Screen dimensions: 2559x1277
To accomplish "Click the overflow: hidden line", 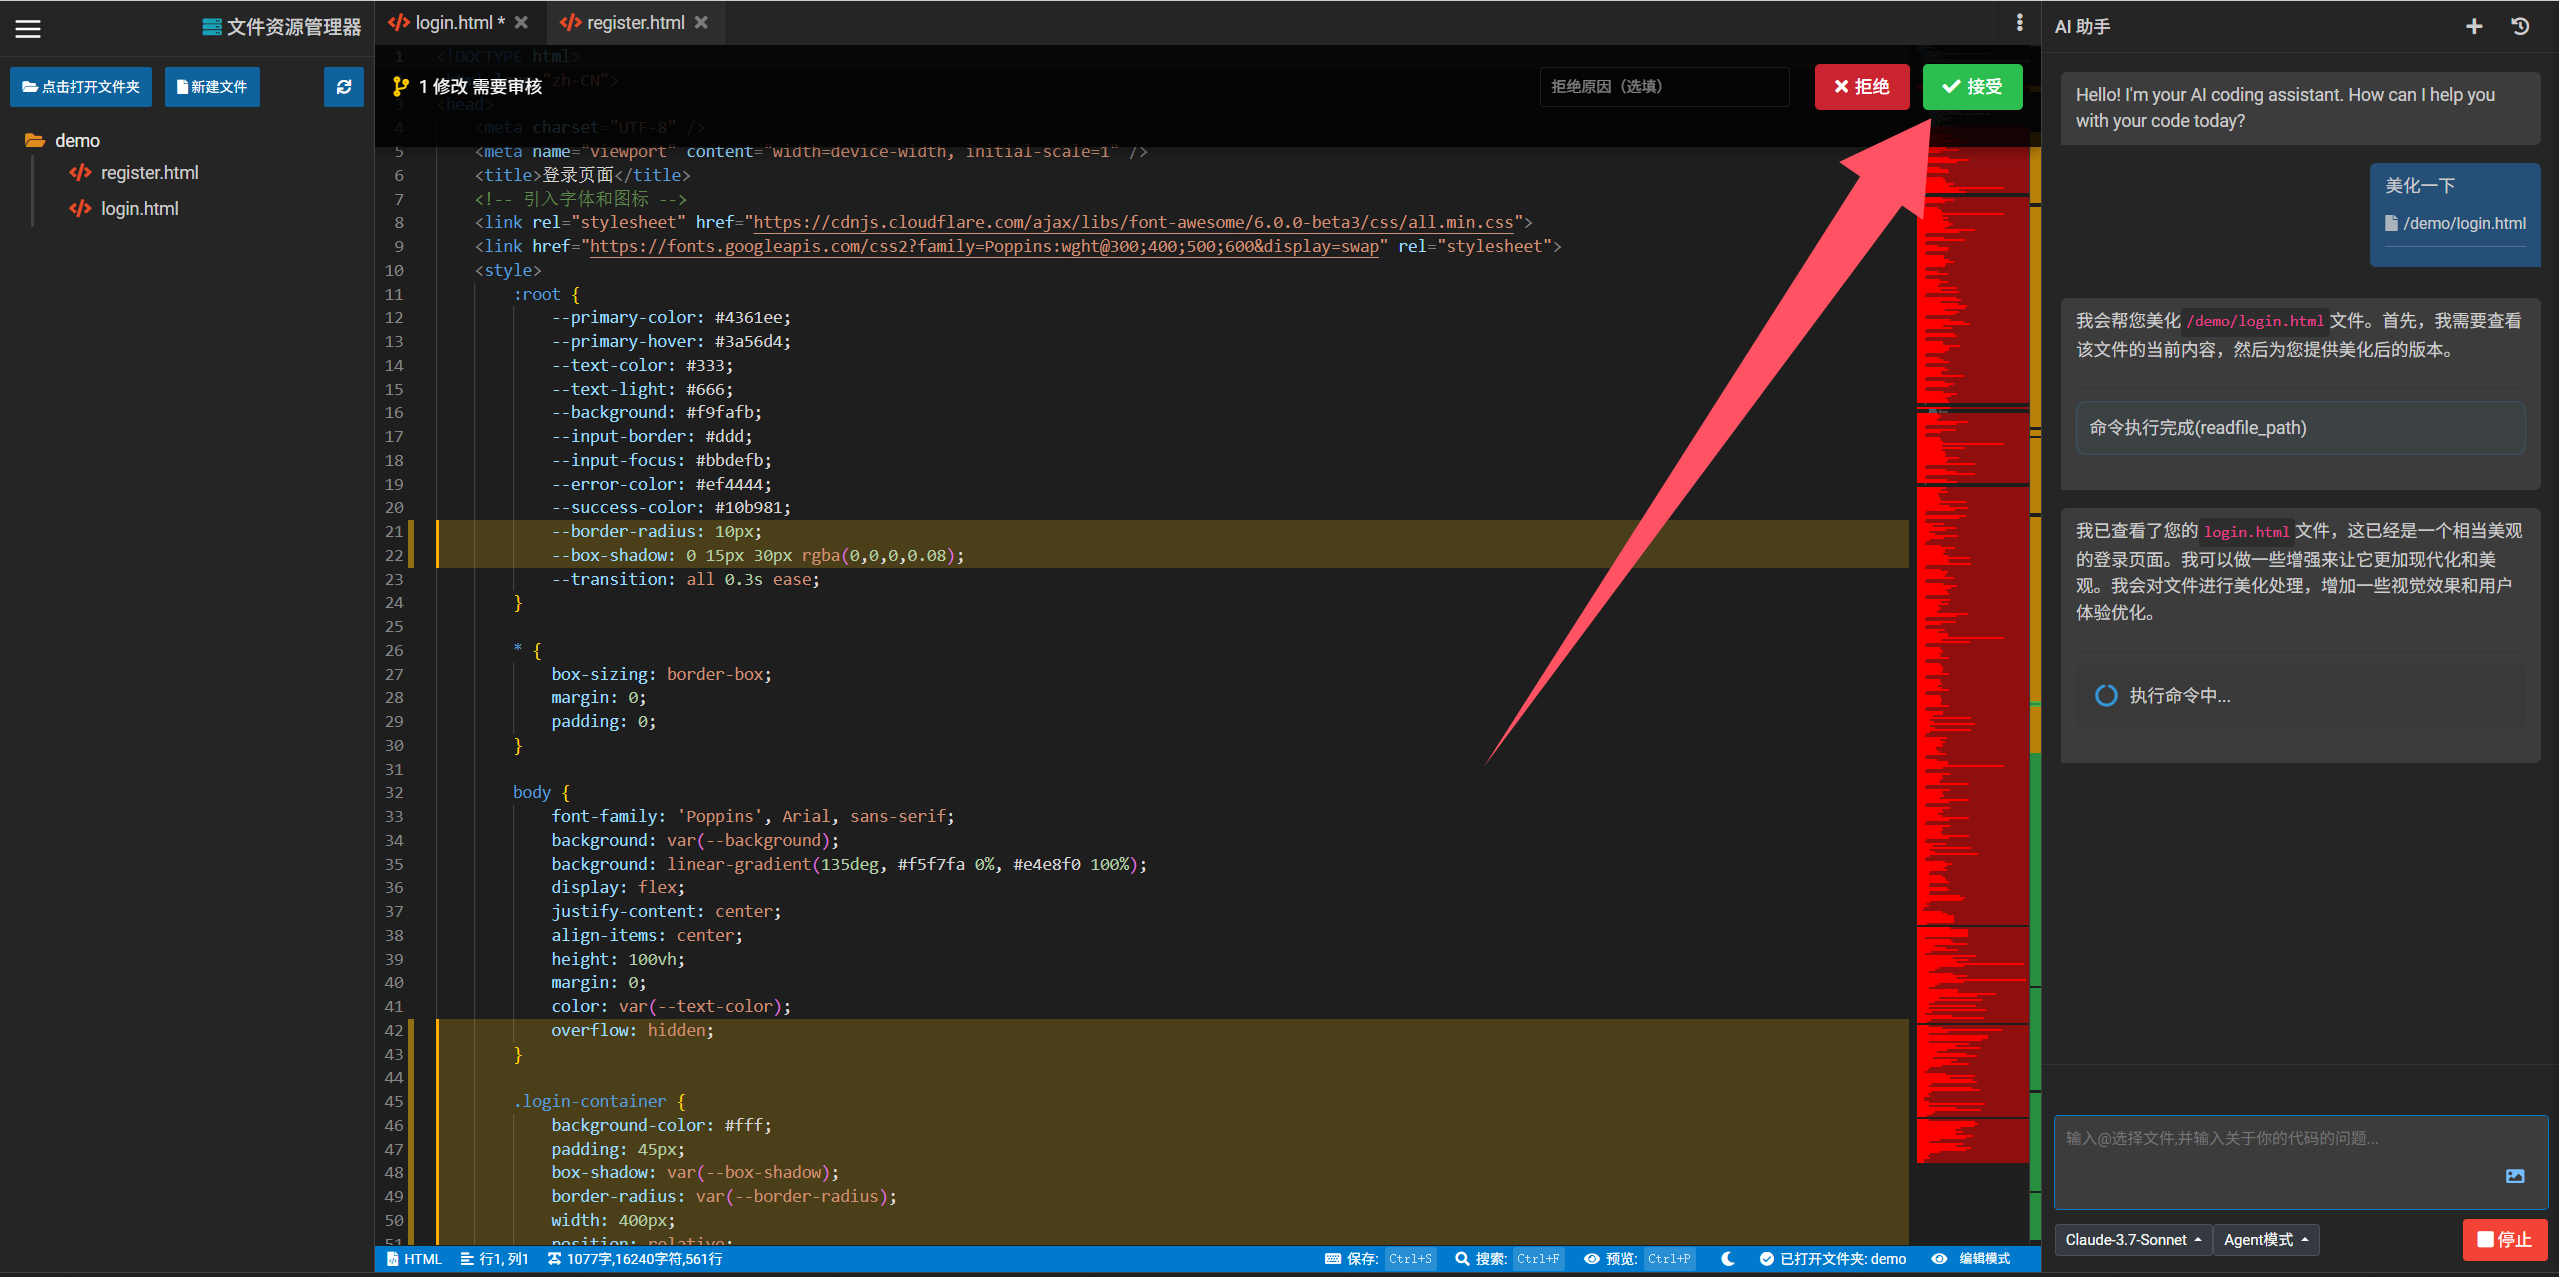I will [x=632, y=1031].
